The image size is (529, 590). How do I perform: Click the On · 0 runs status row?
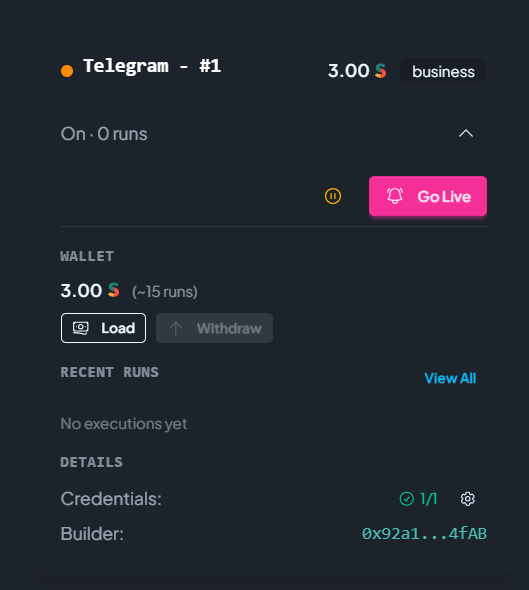click(x=267, y=134)
